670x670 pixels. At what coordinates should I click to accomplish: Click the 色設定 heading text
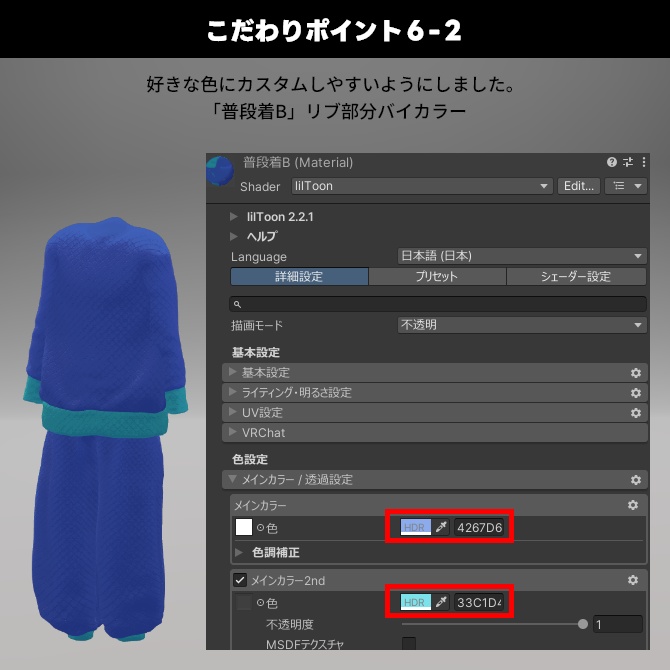[250, 459]
